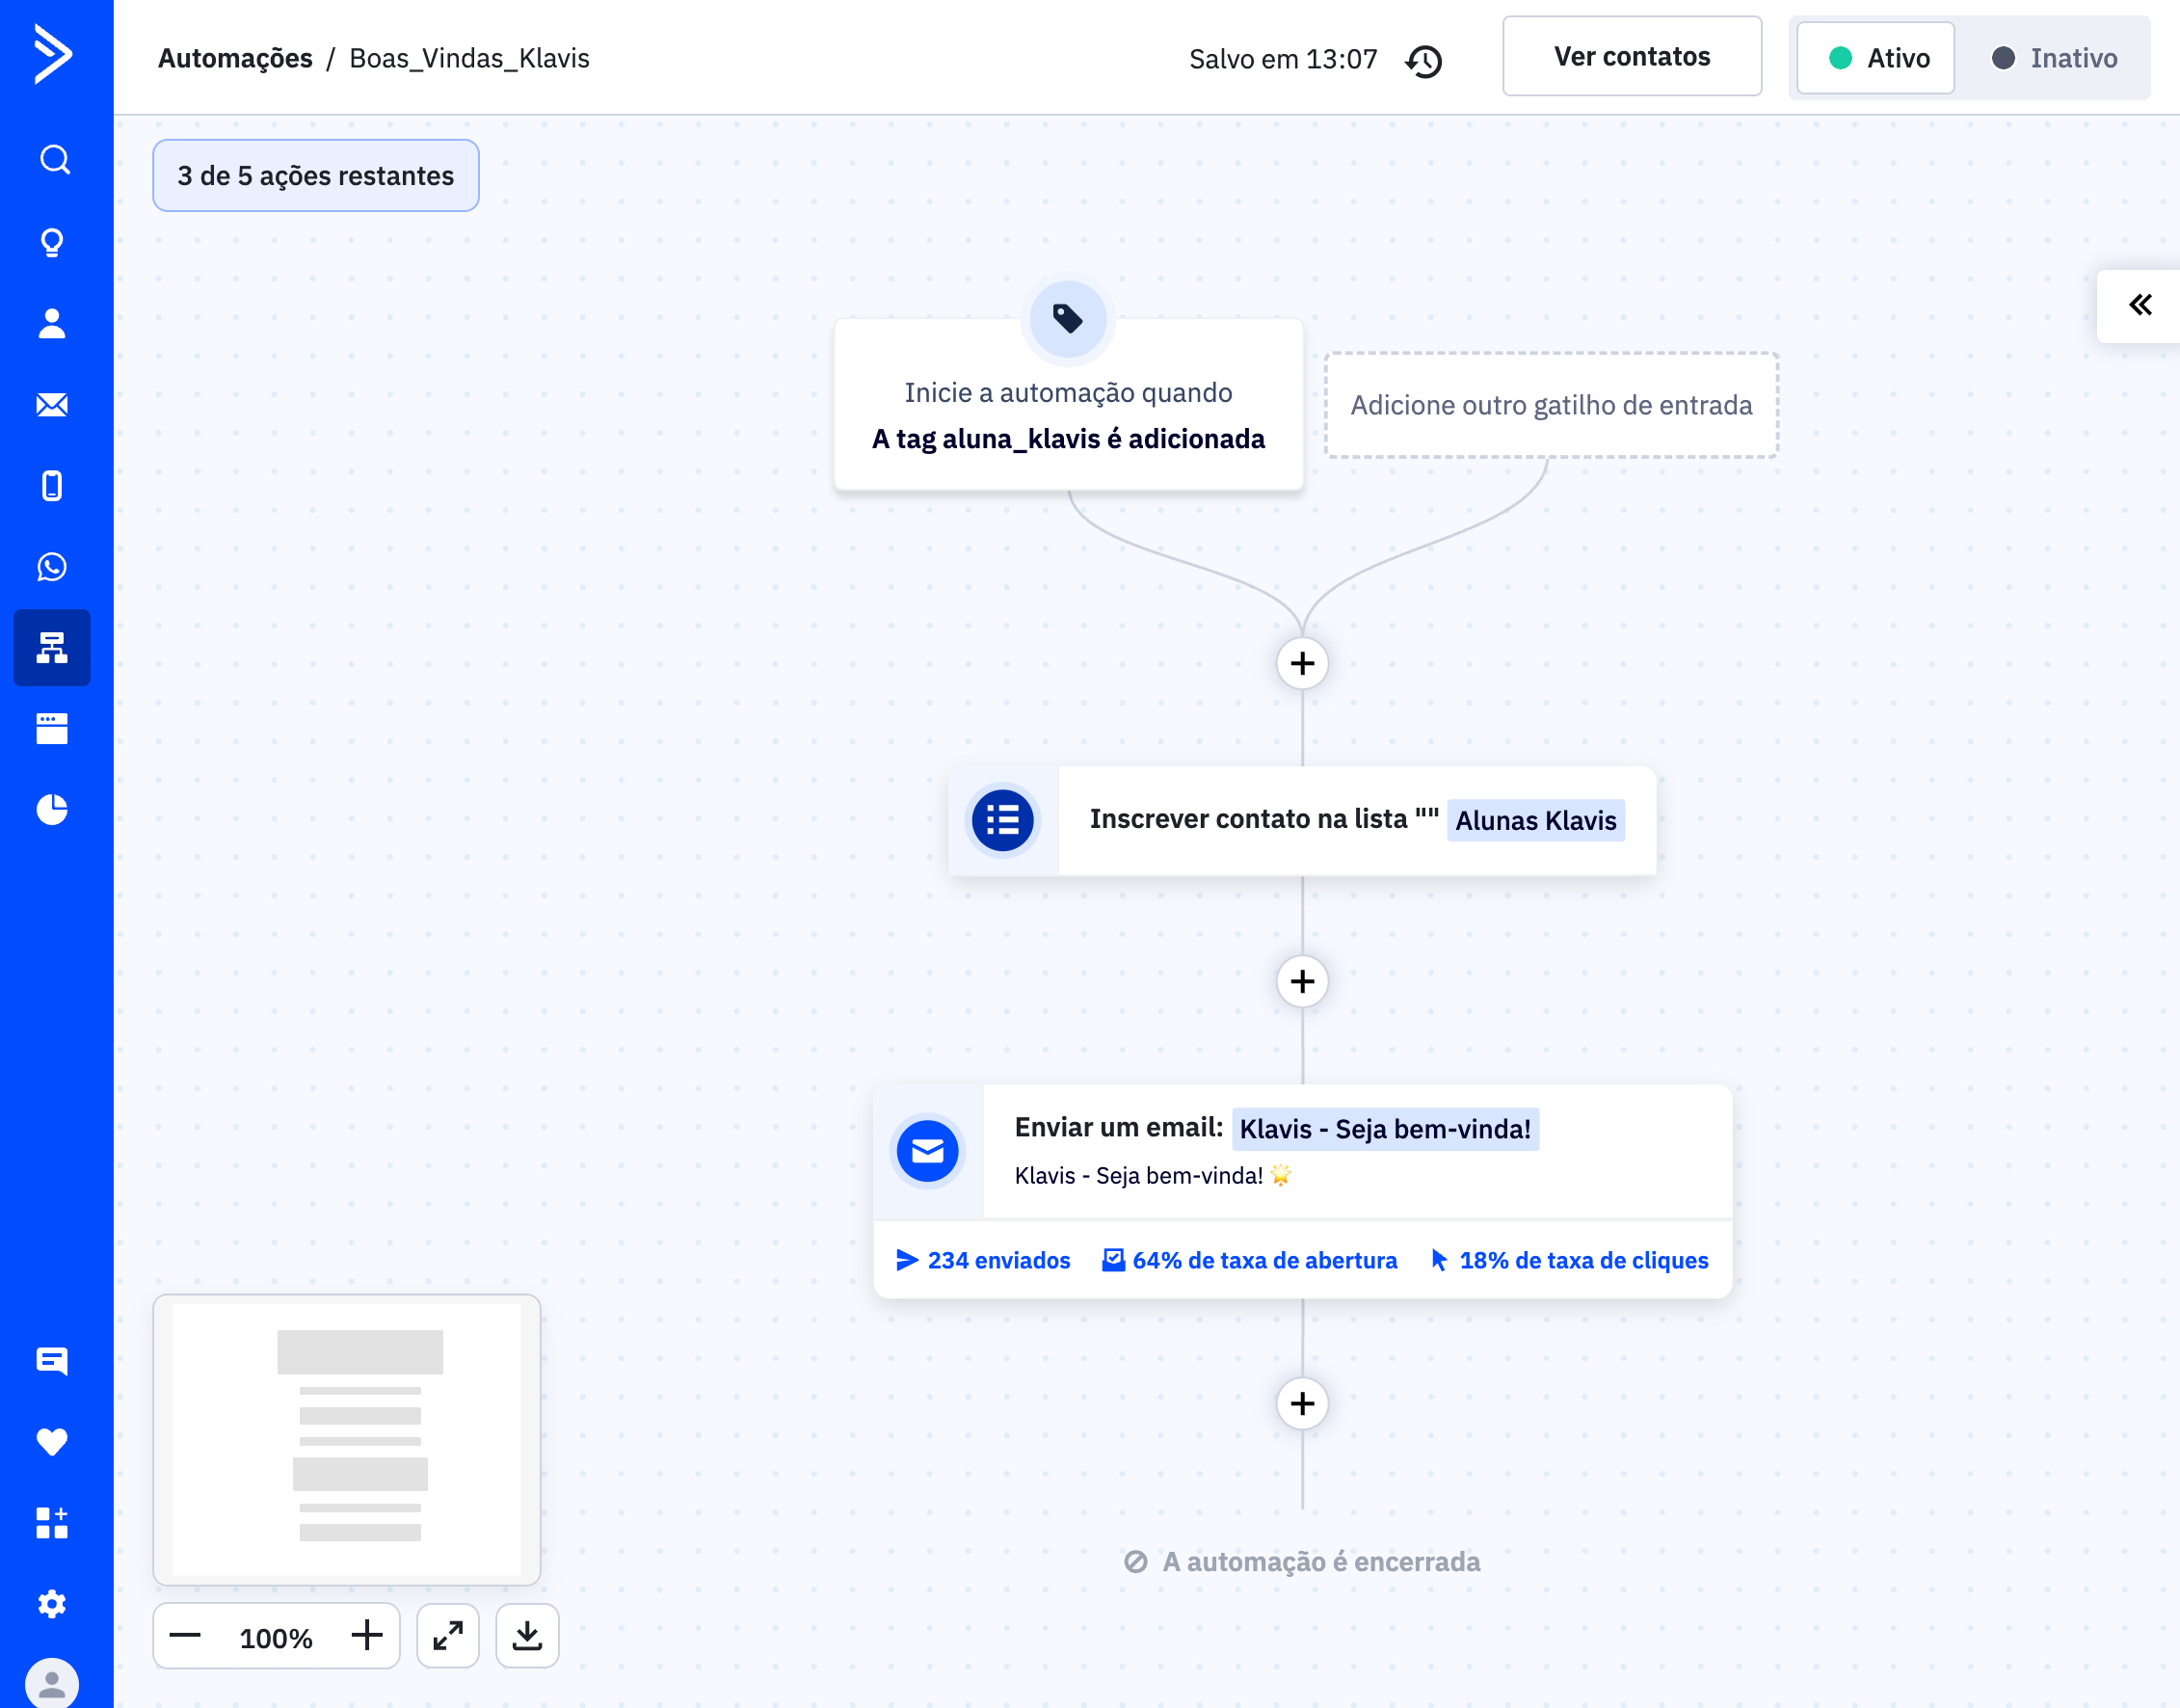This screenshot has height=1708, width=2180.
Task: Open the automations icon in sidebar
Action: point(52,647)
